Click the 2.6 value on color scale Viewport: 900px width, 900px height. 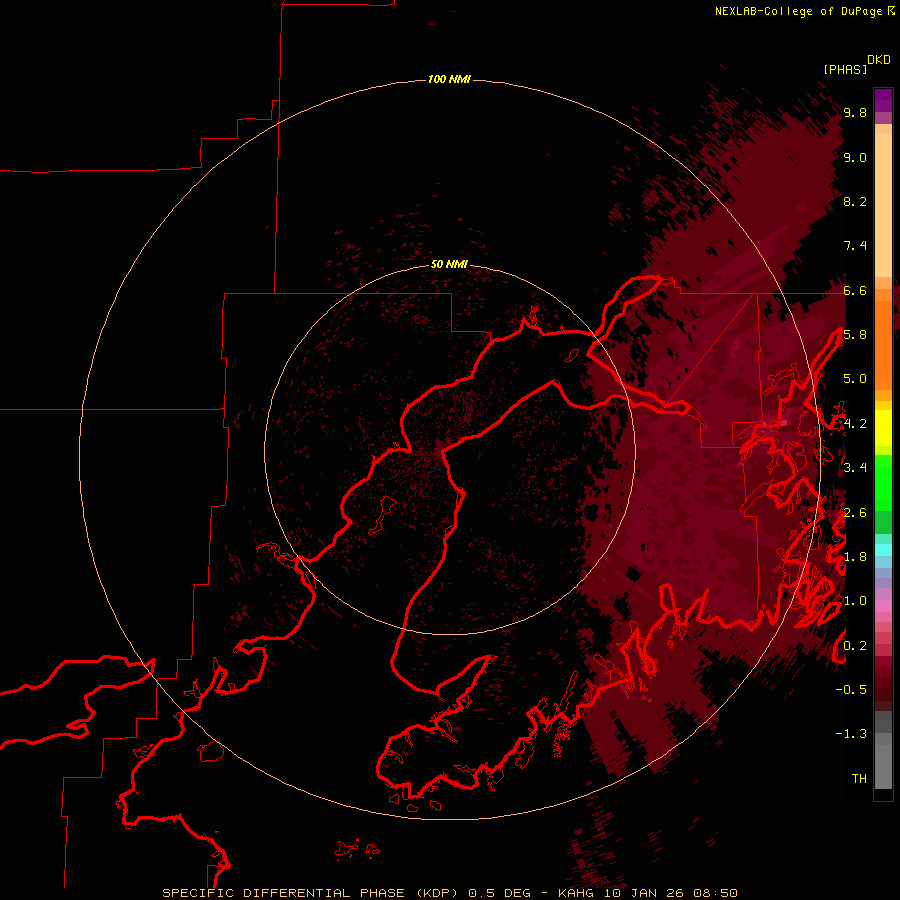point(855,512)
